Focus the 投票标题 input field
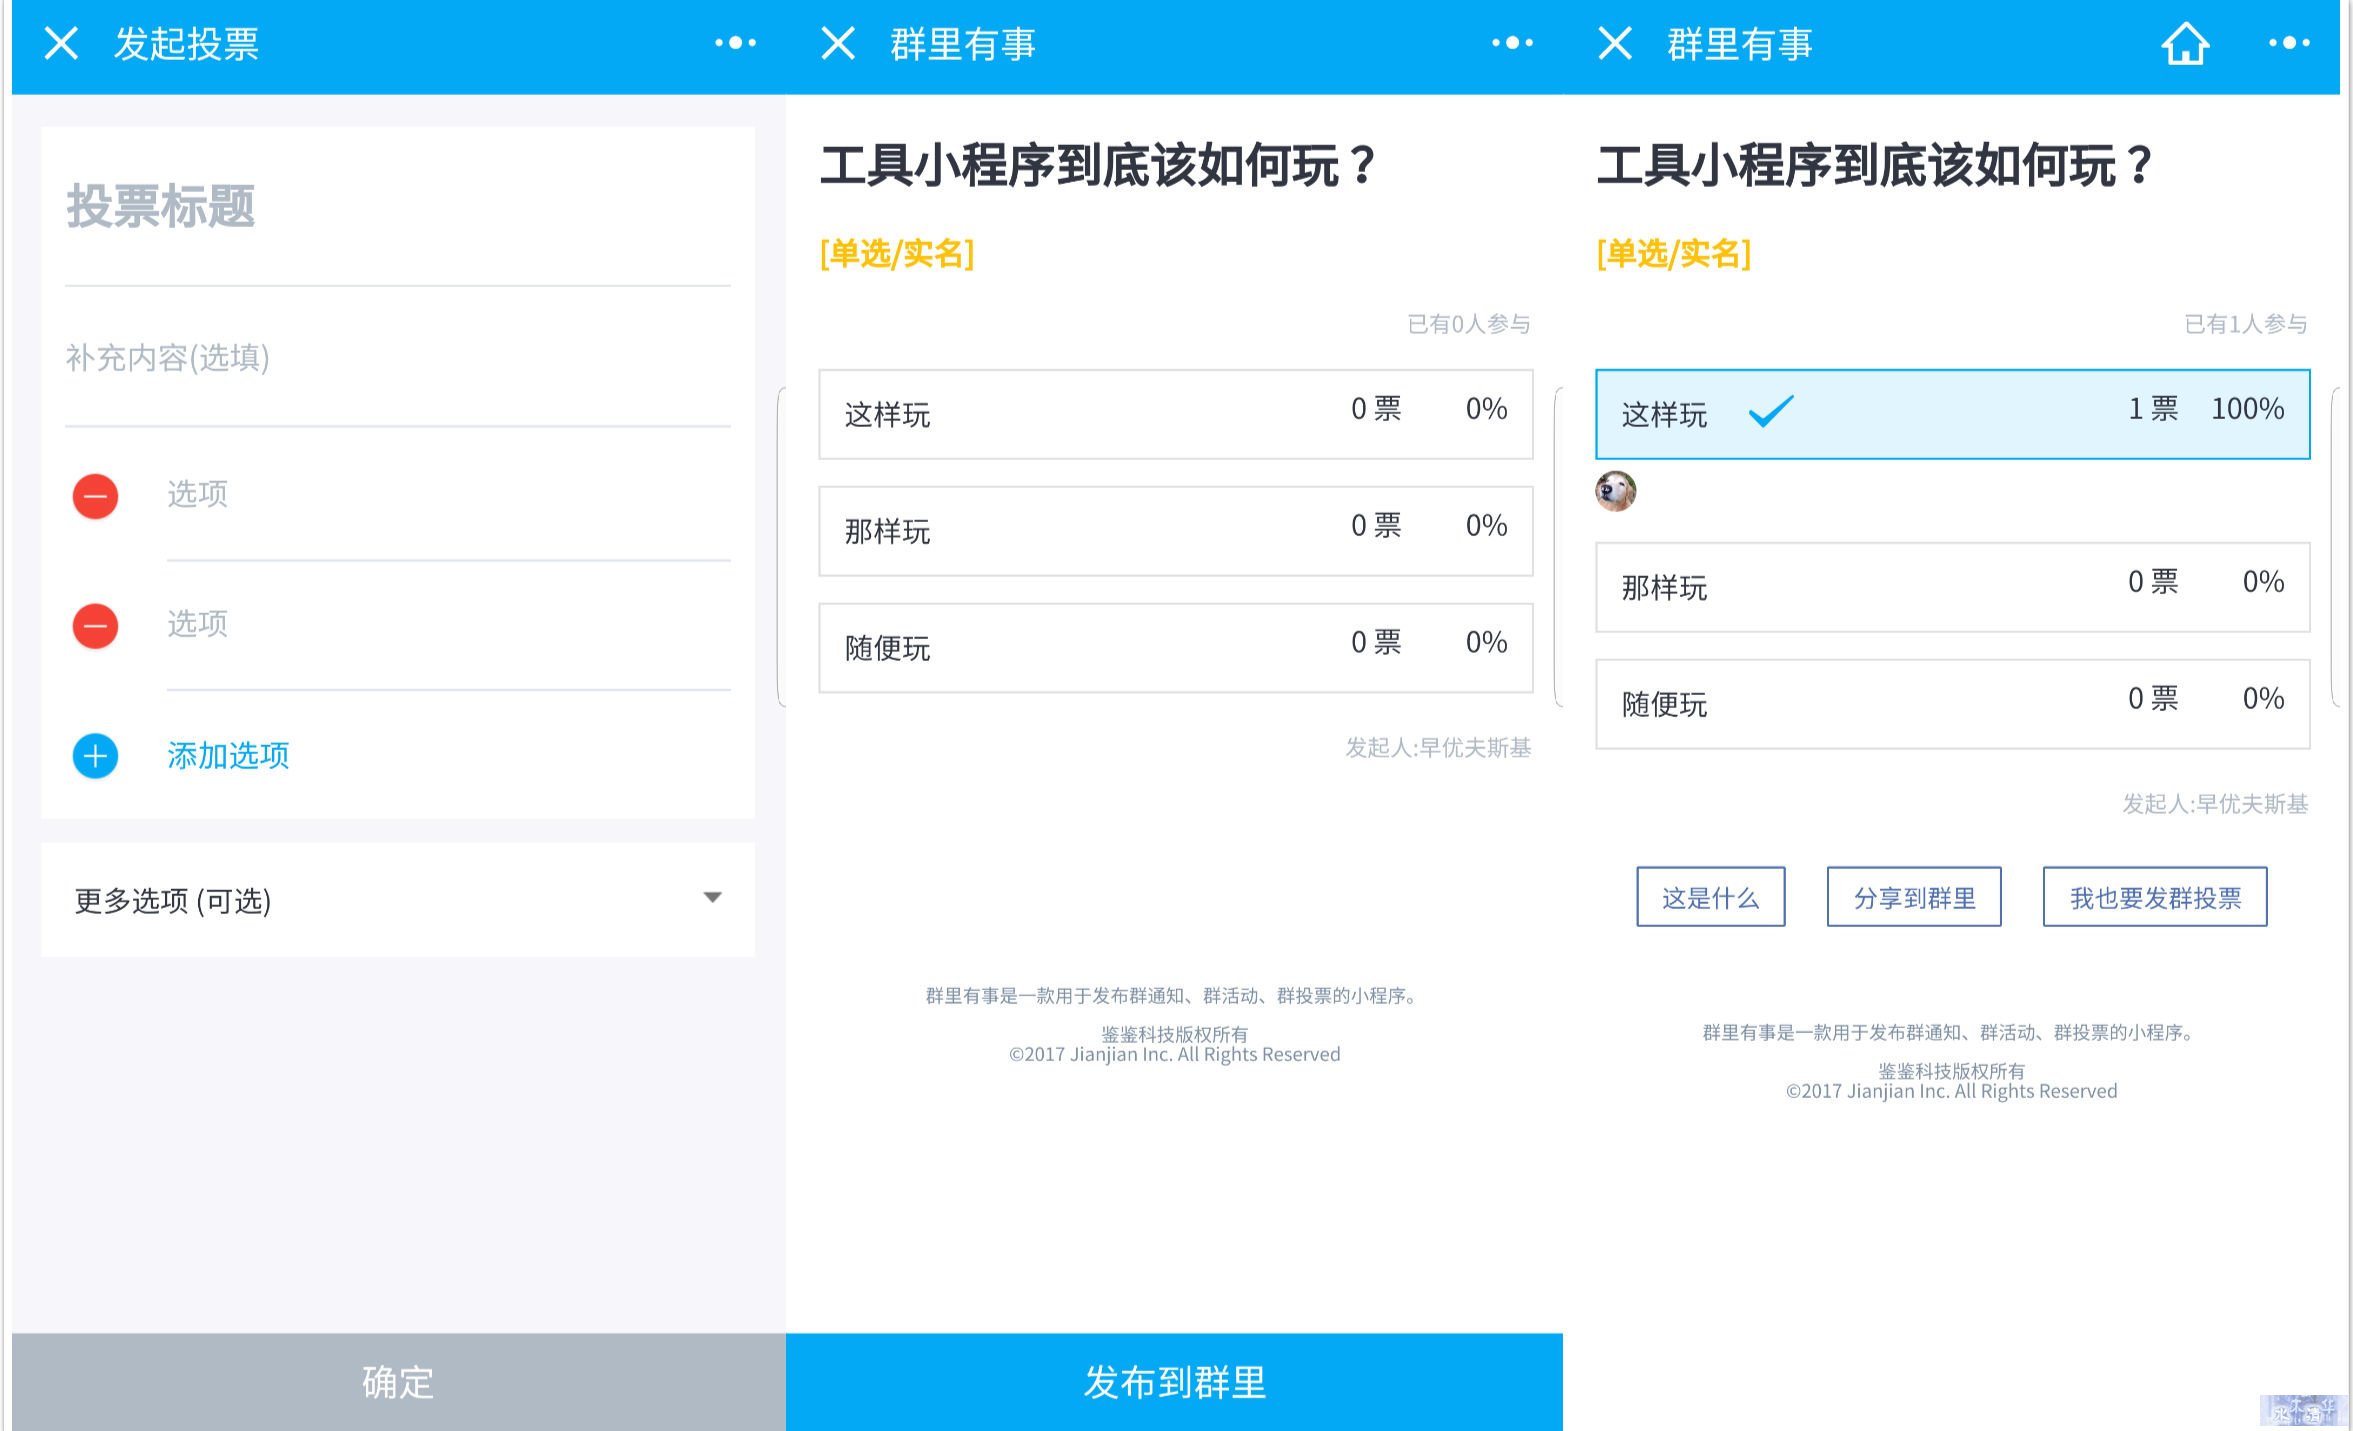The width and height of the screenshot is (2353, 1431). pyautogui.click(x=398, y=208)
